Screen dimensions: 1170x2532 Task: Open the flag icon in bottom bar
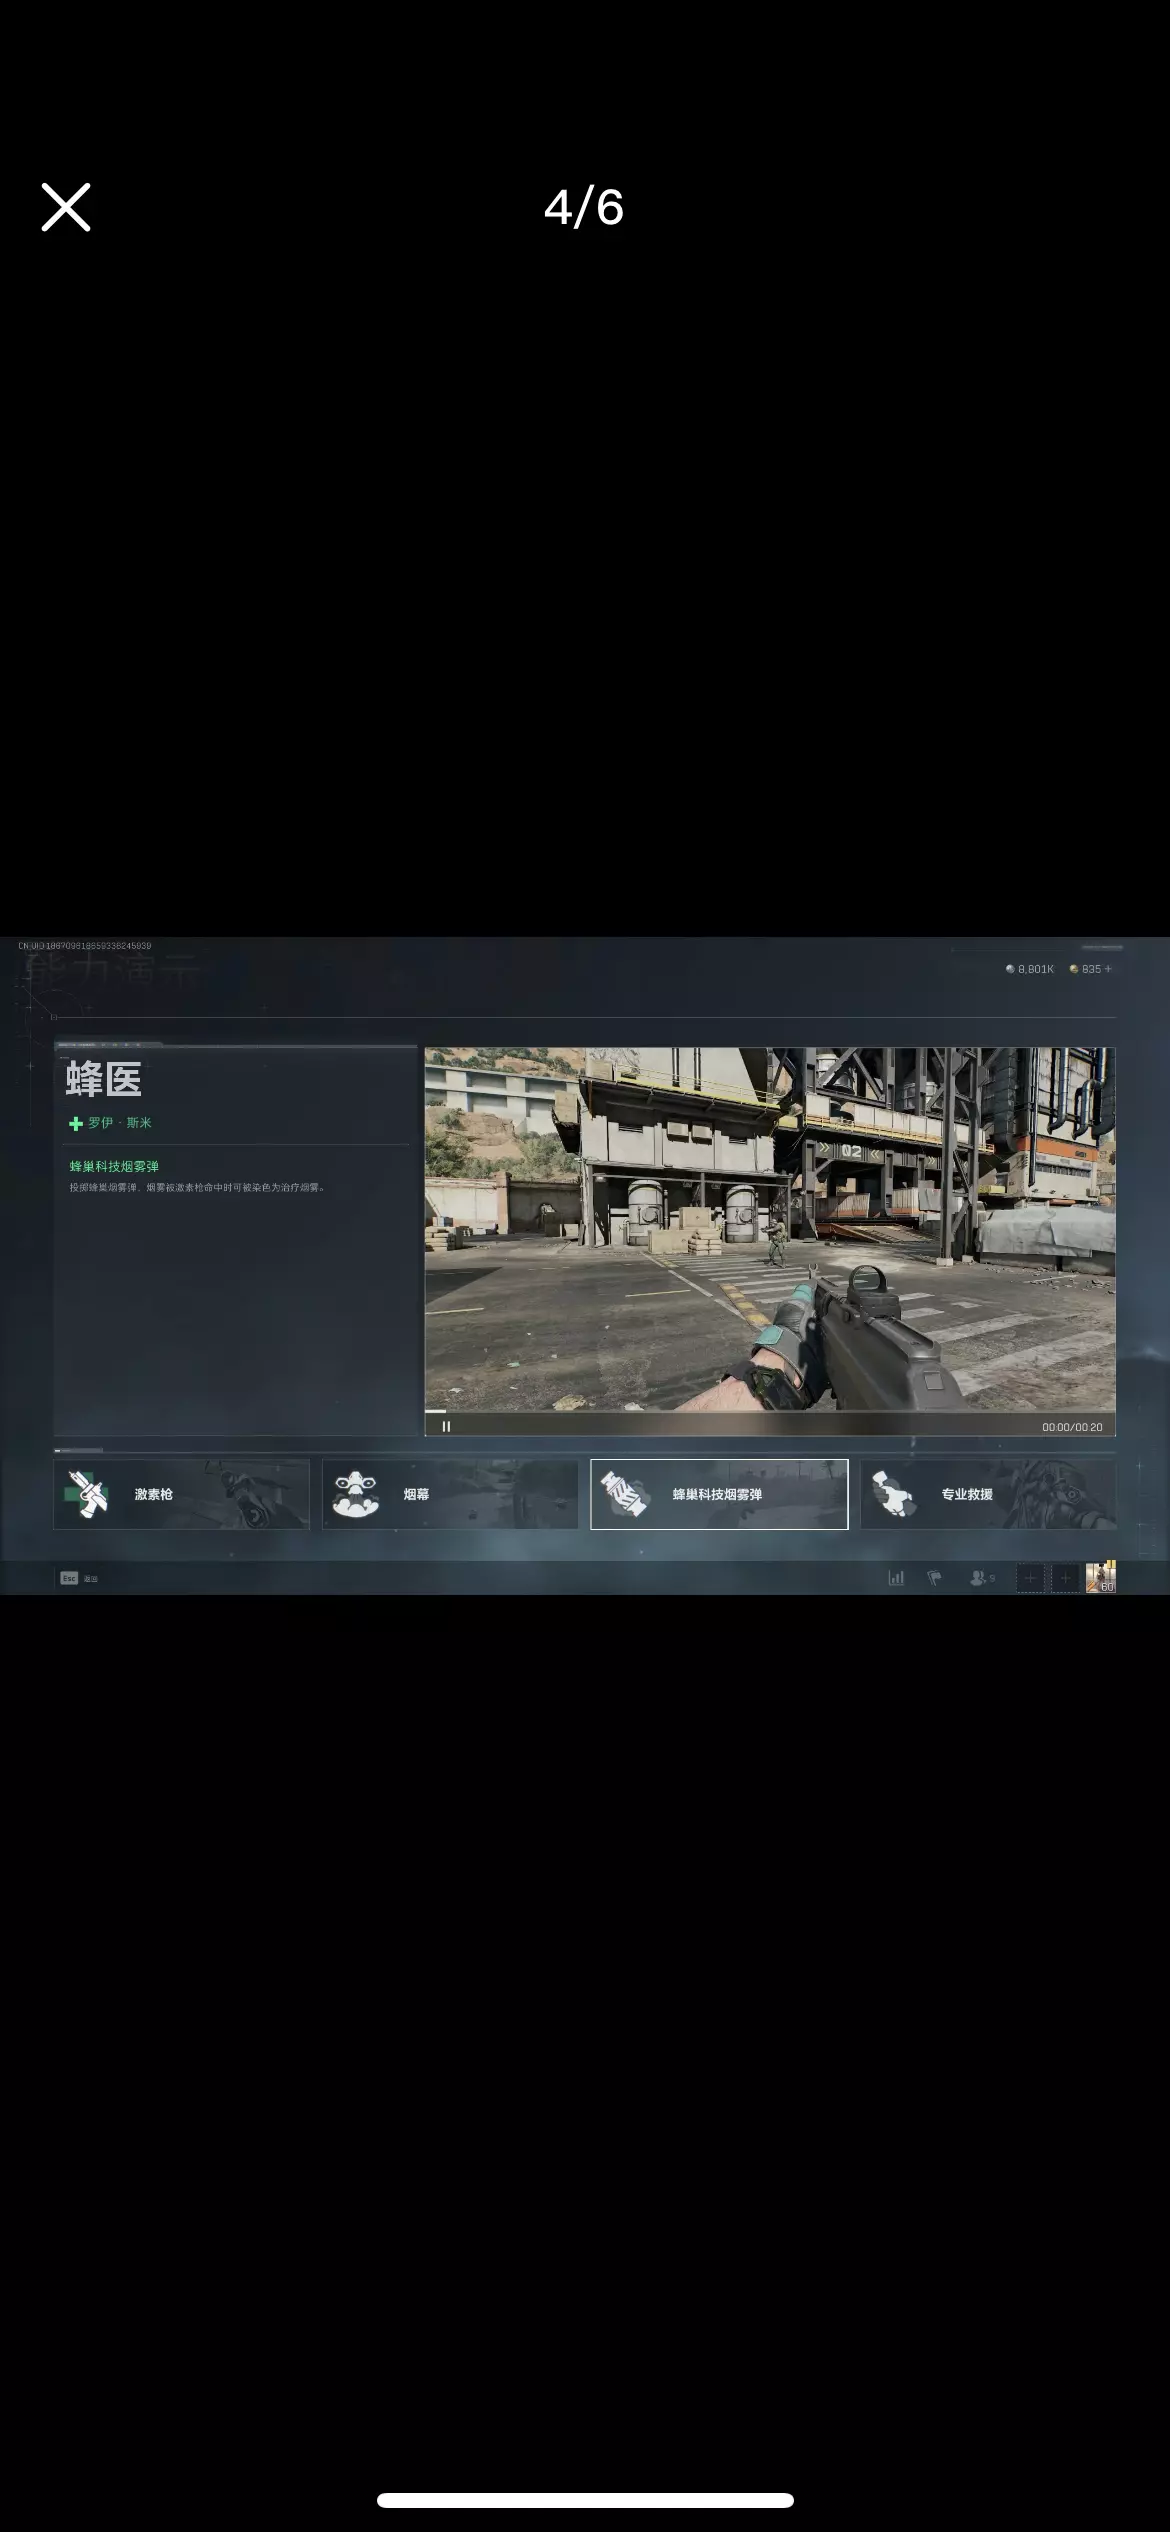pos(934,1578)
